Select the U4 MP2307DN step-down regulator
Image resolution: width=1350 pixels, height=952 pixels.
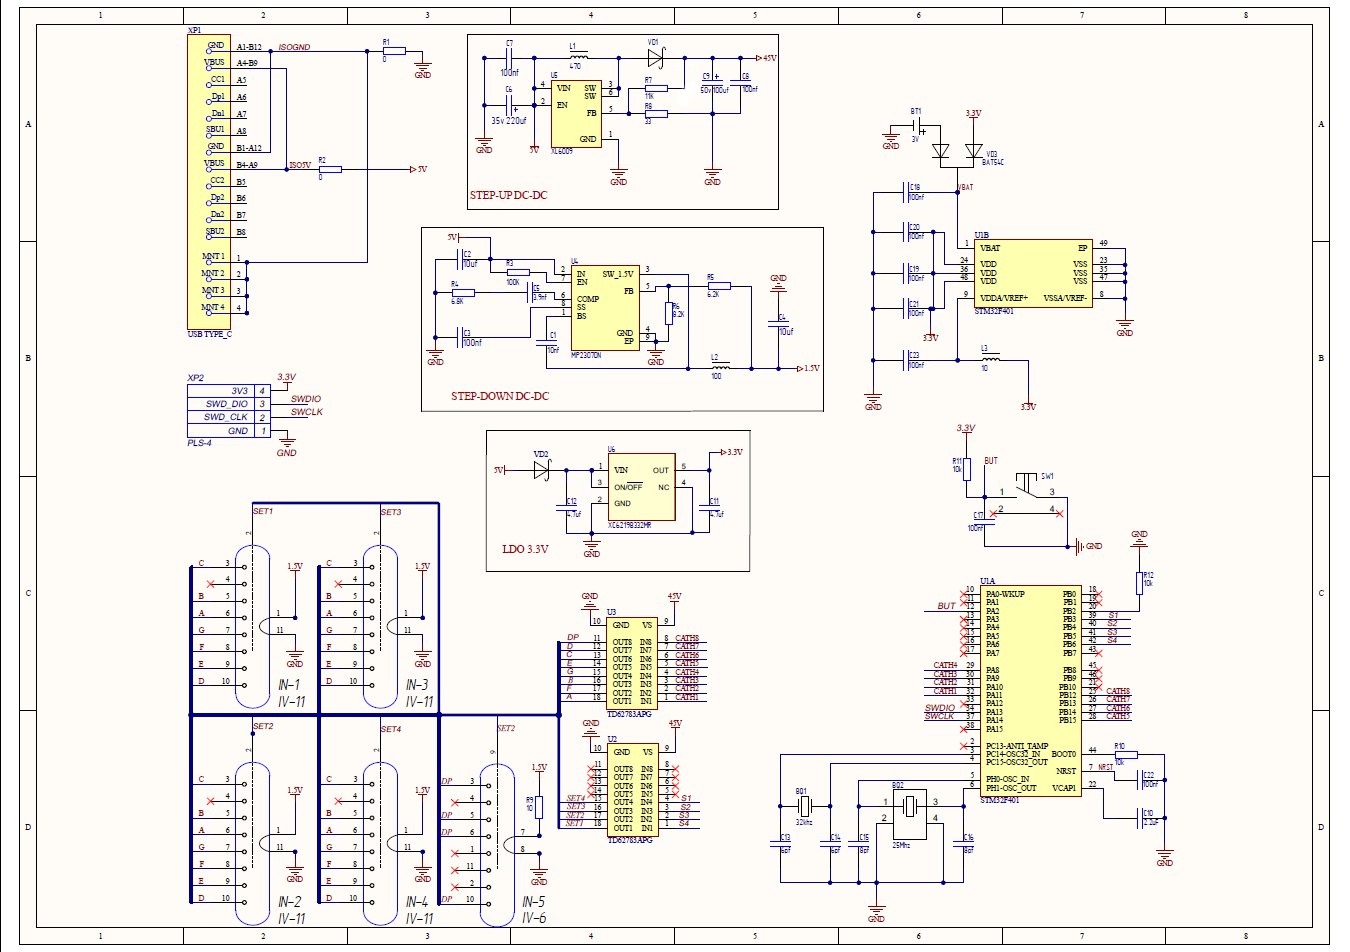(605, 308)
